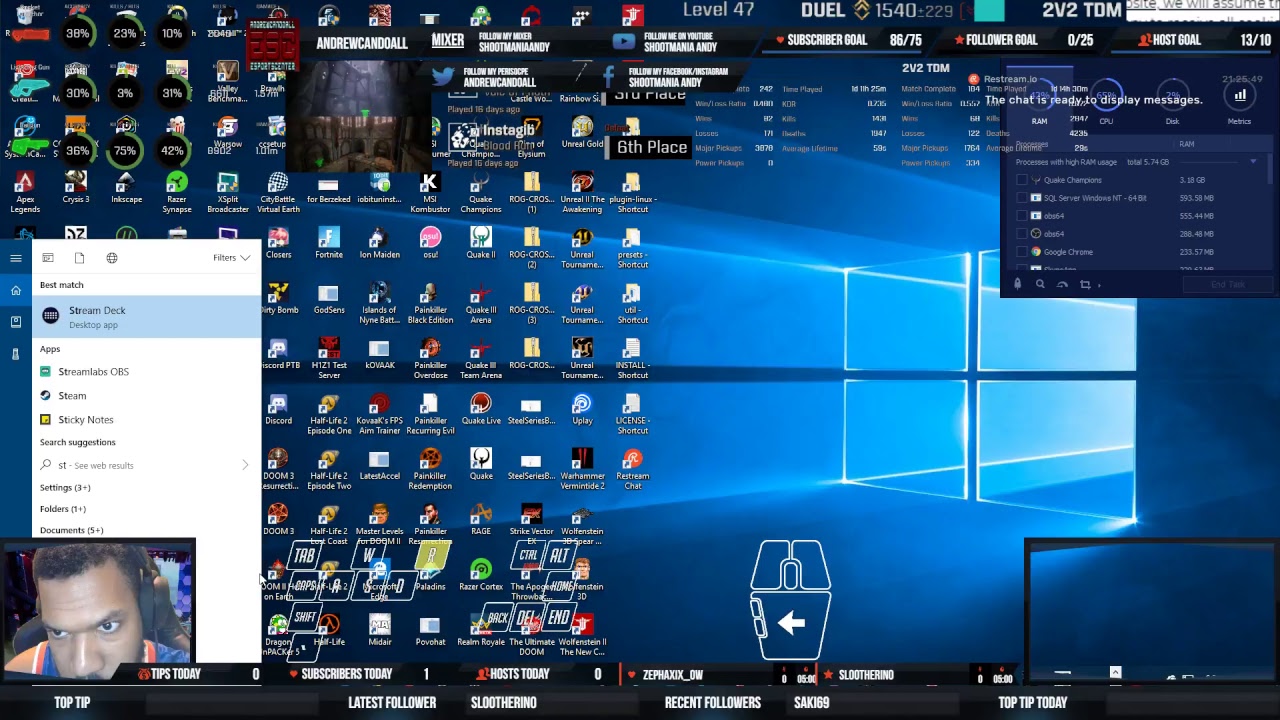Image resolution: width=1280 pixels, height=720 pixels.
Task: Click the Fortnite desktop shortcut
Action: click(x=329, y=243)
